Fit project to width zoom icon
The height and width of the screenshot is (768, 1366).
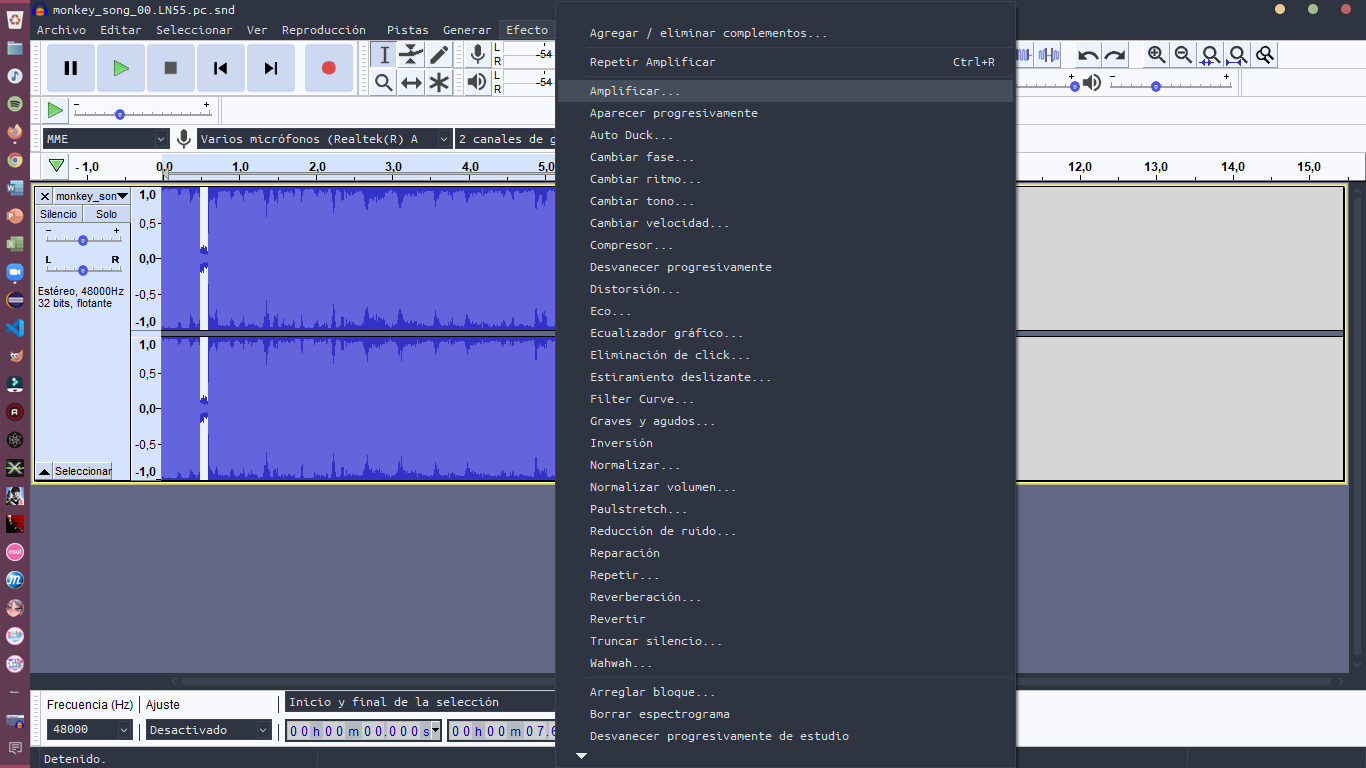point(1238,55)
